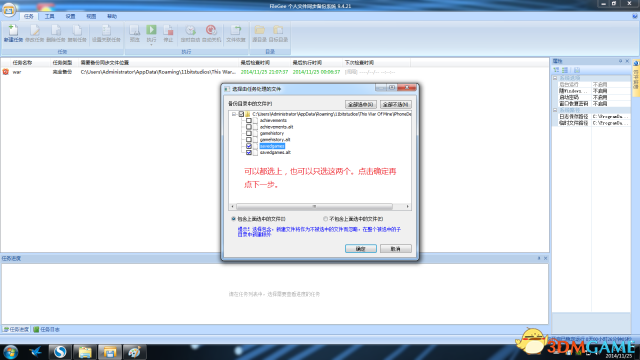Open the 工具 menu tab
This screenshot has width=640, height=360.
tap(49, 16)
